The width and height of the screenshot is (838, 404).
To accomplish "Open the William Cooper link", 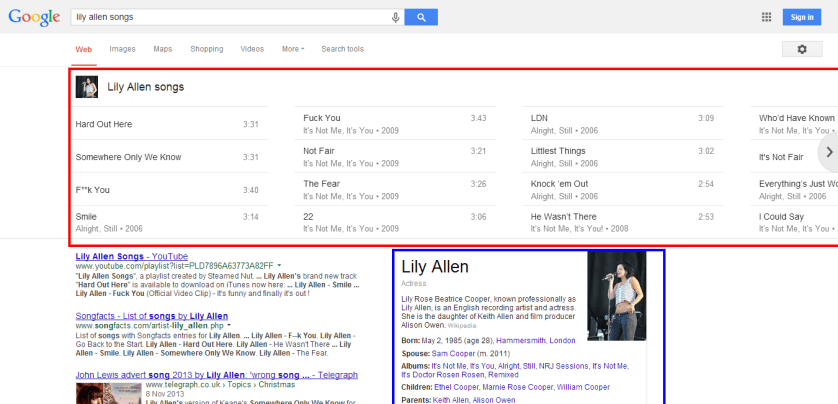I will (584, 387).
